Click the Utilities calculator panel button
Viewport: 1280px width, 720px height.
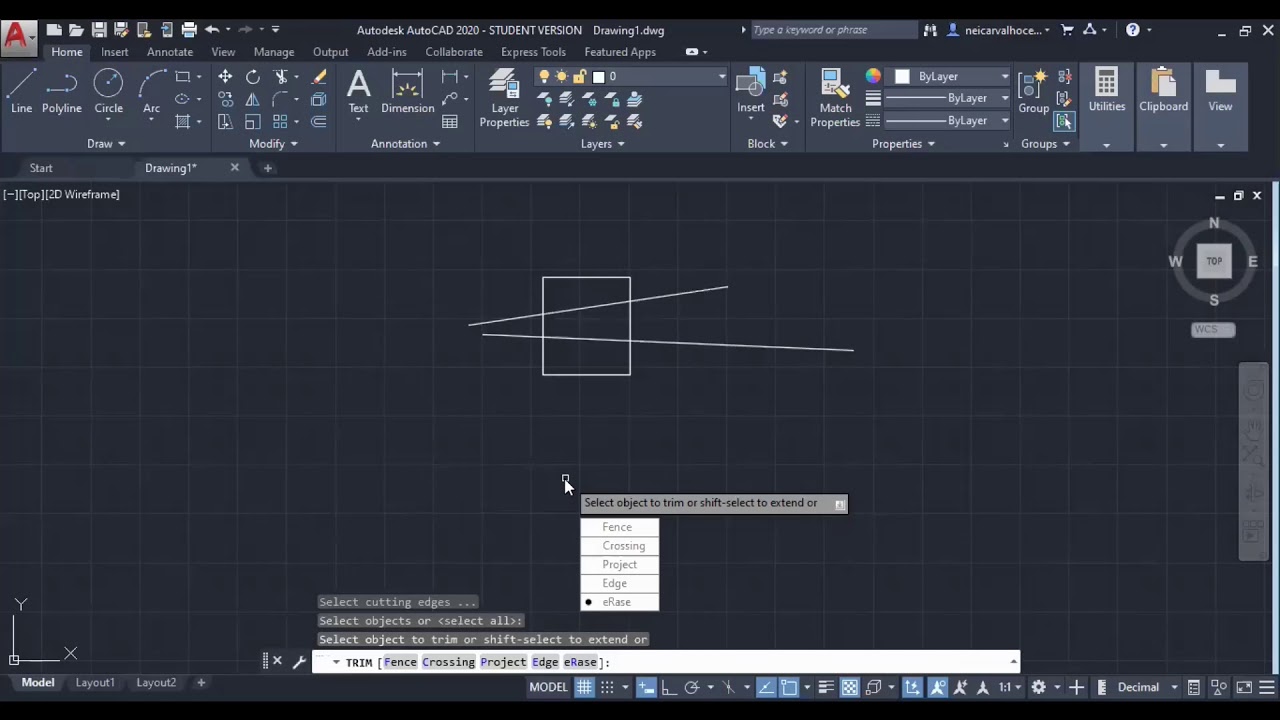(x=1107, y=91)
